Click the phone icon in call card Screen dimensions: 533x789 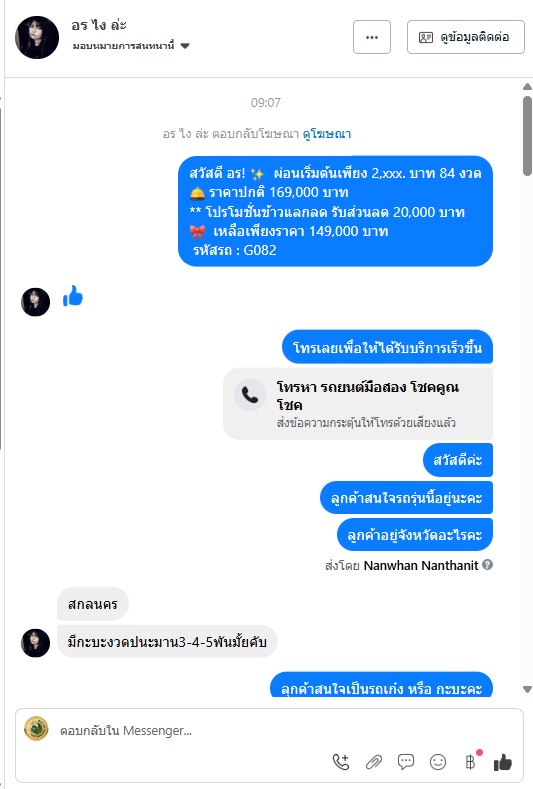click(x=250, y=395)
